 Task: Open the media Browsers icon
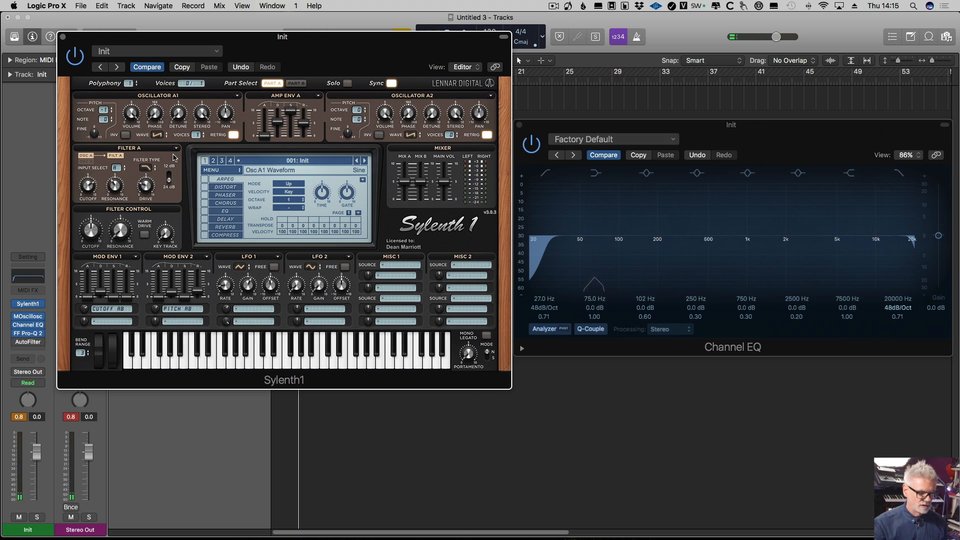click(947, 37)
